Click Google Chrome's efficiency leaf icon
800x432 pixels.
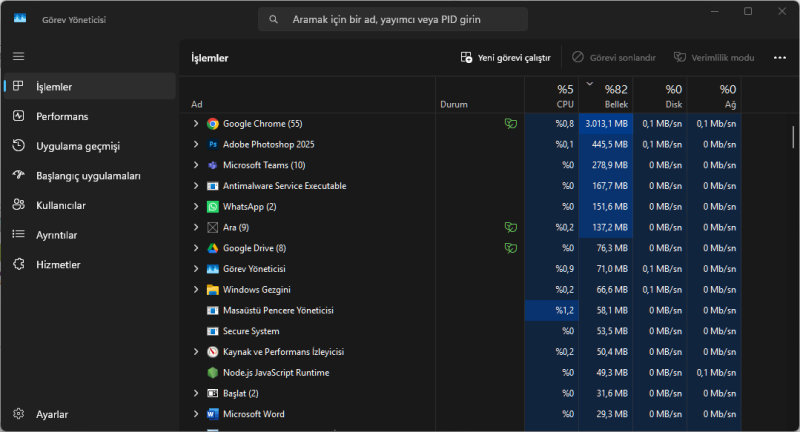(x=511, y=123)
